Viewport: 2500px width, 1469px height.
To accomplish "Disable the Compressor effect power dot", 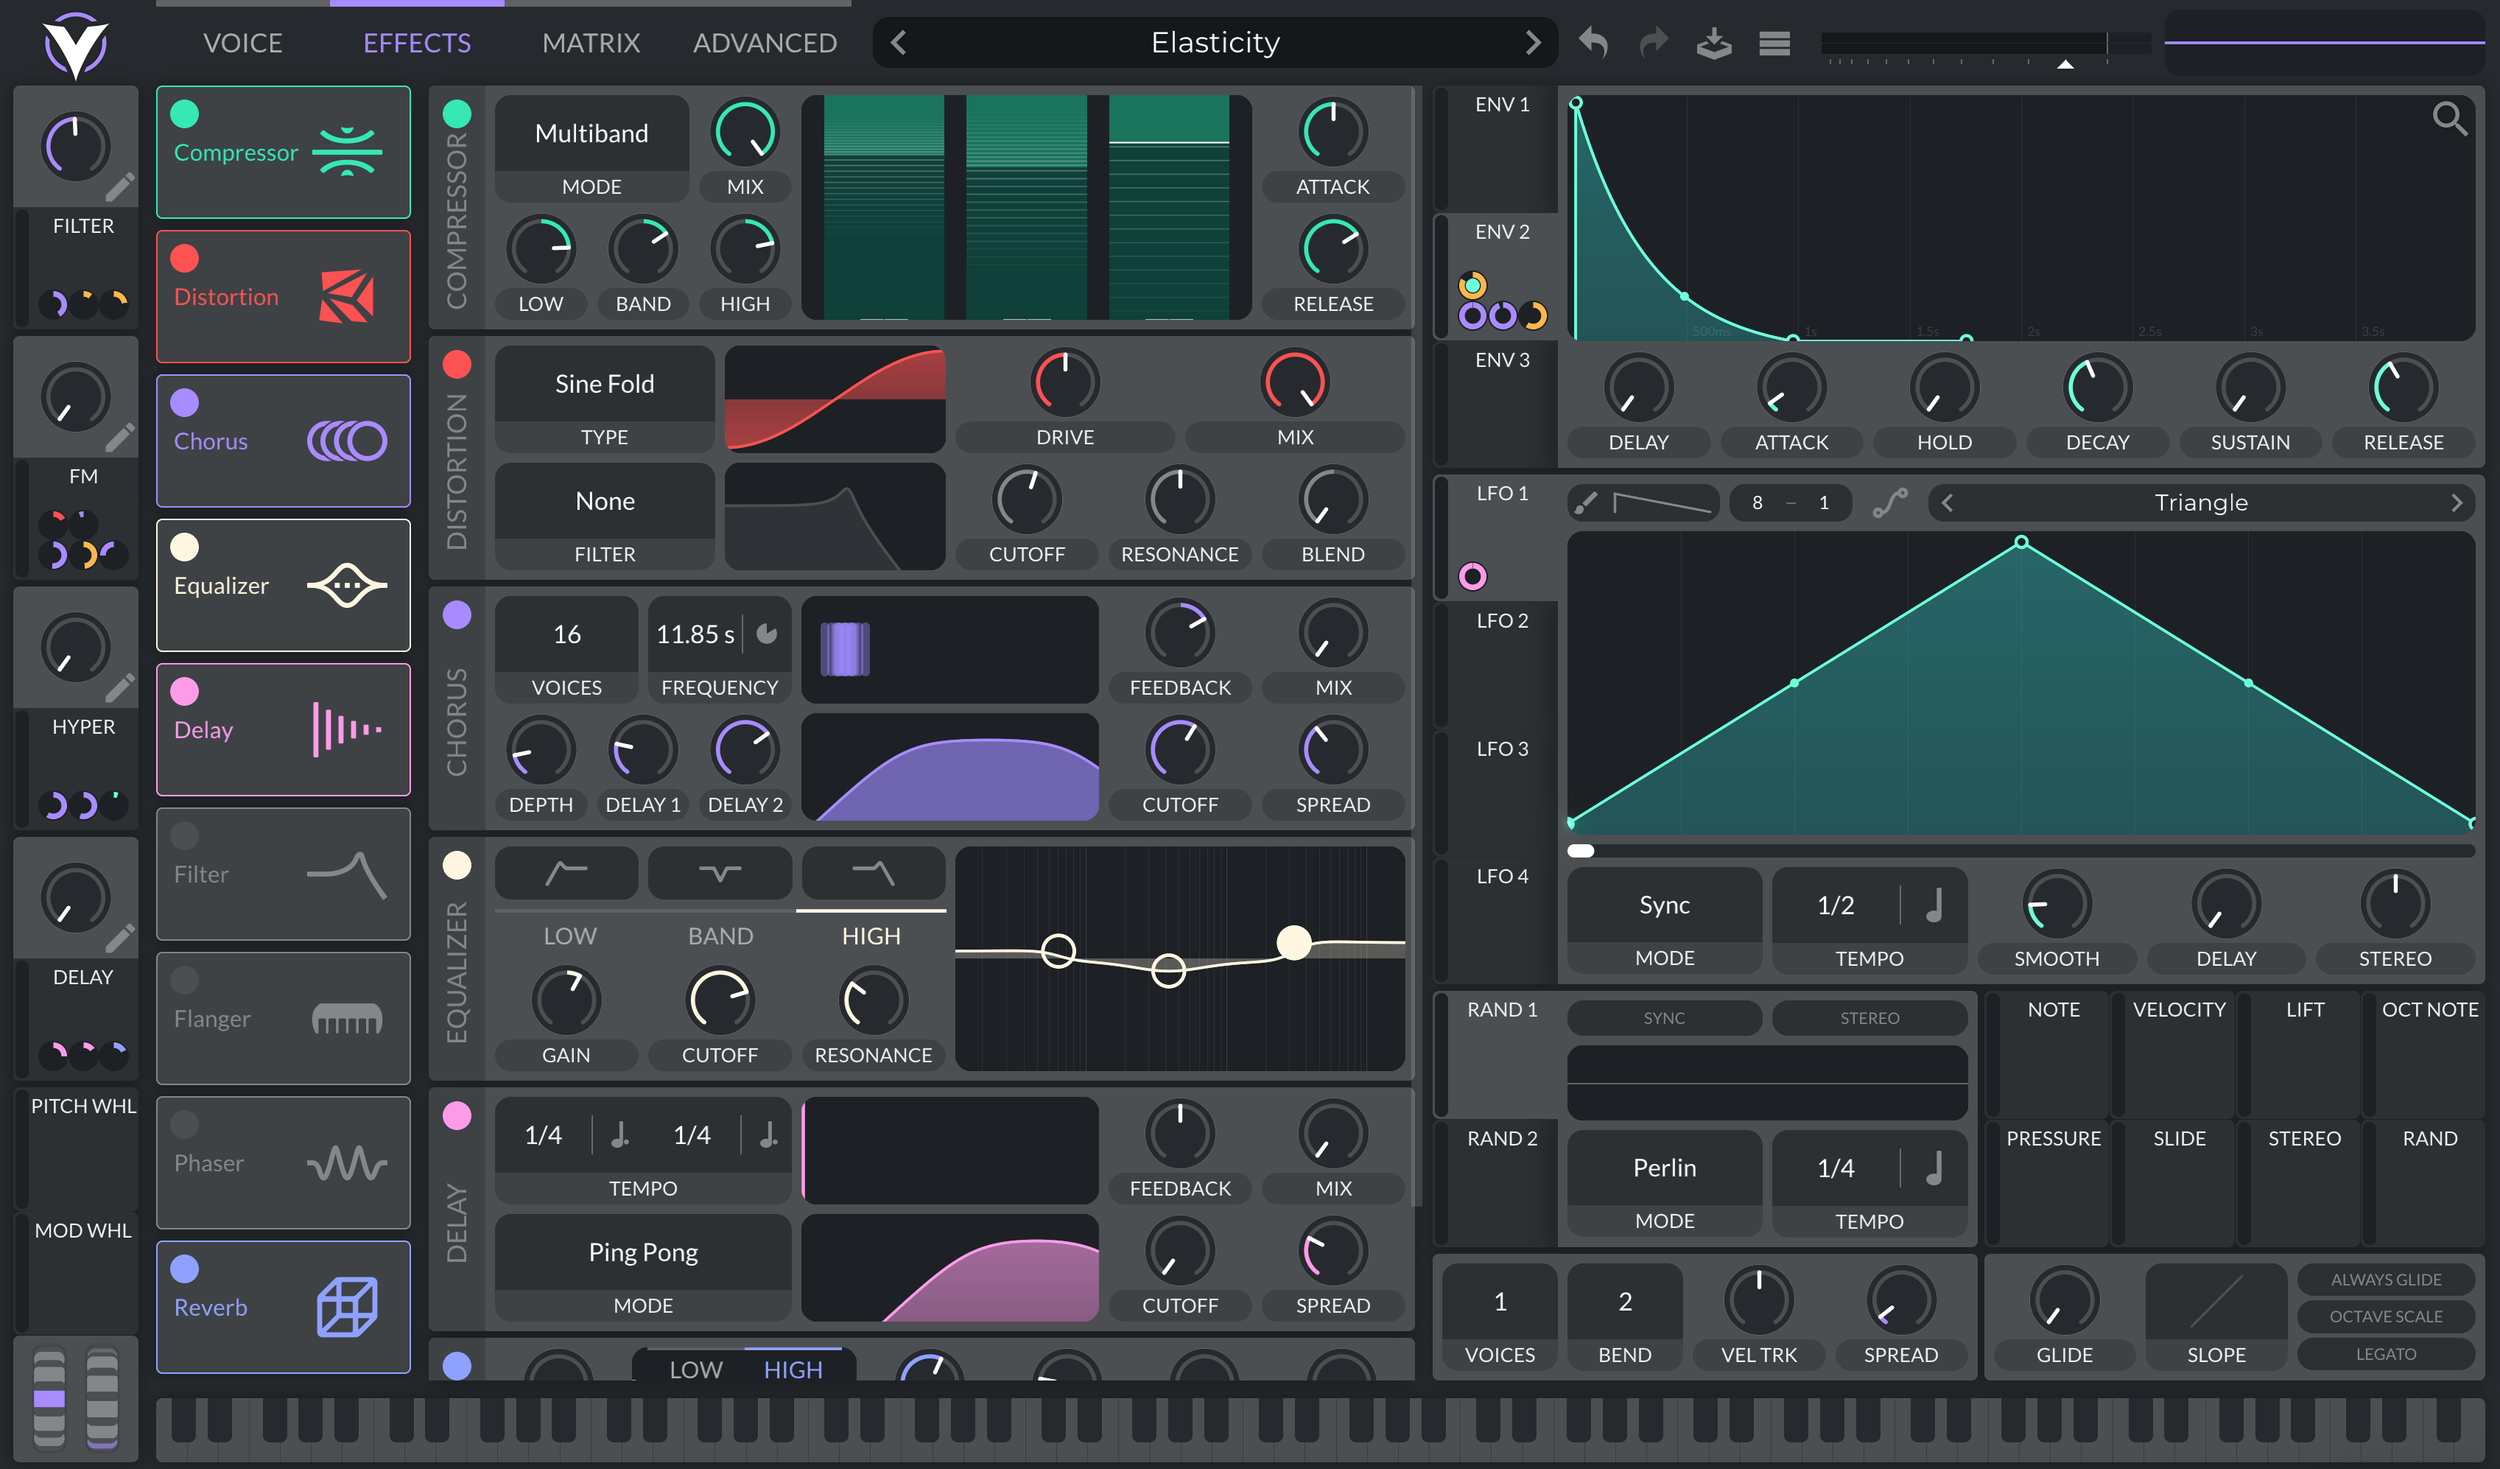I will click(185, 114).
